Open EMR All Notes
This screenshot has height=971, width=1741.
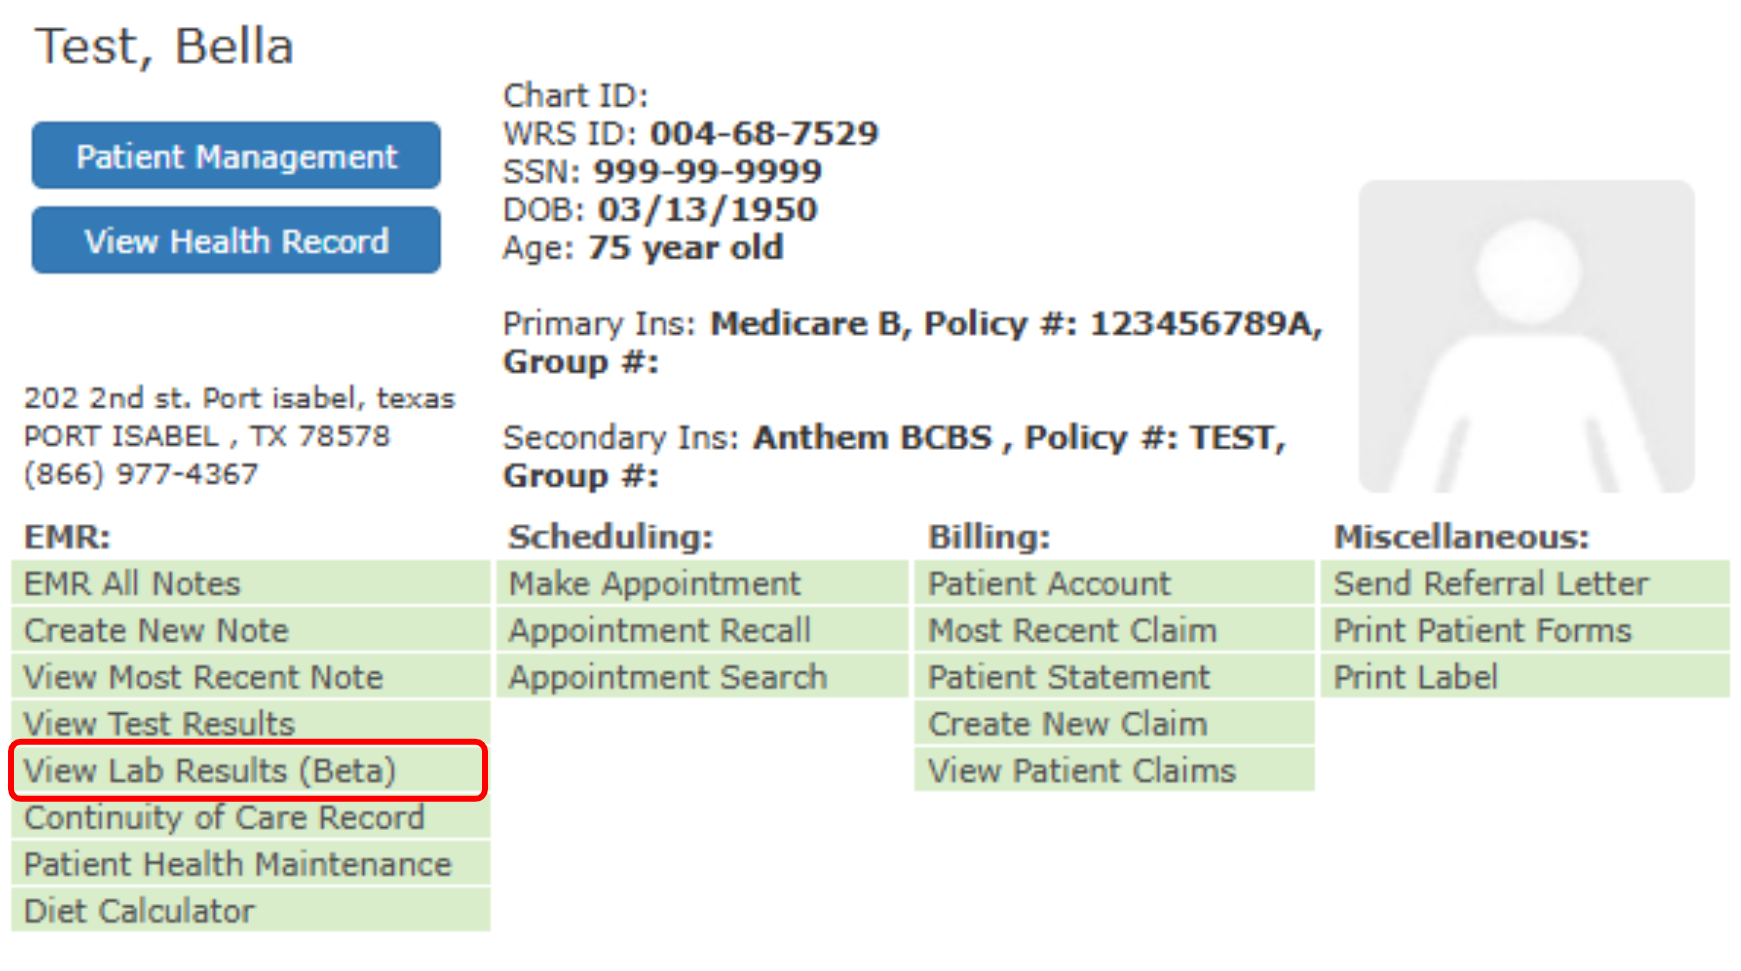pyautogui.click(x=132, y=584)
